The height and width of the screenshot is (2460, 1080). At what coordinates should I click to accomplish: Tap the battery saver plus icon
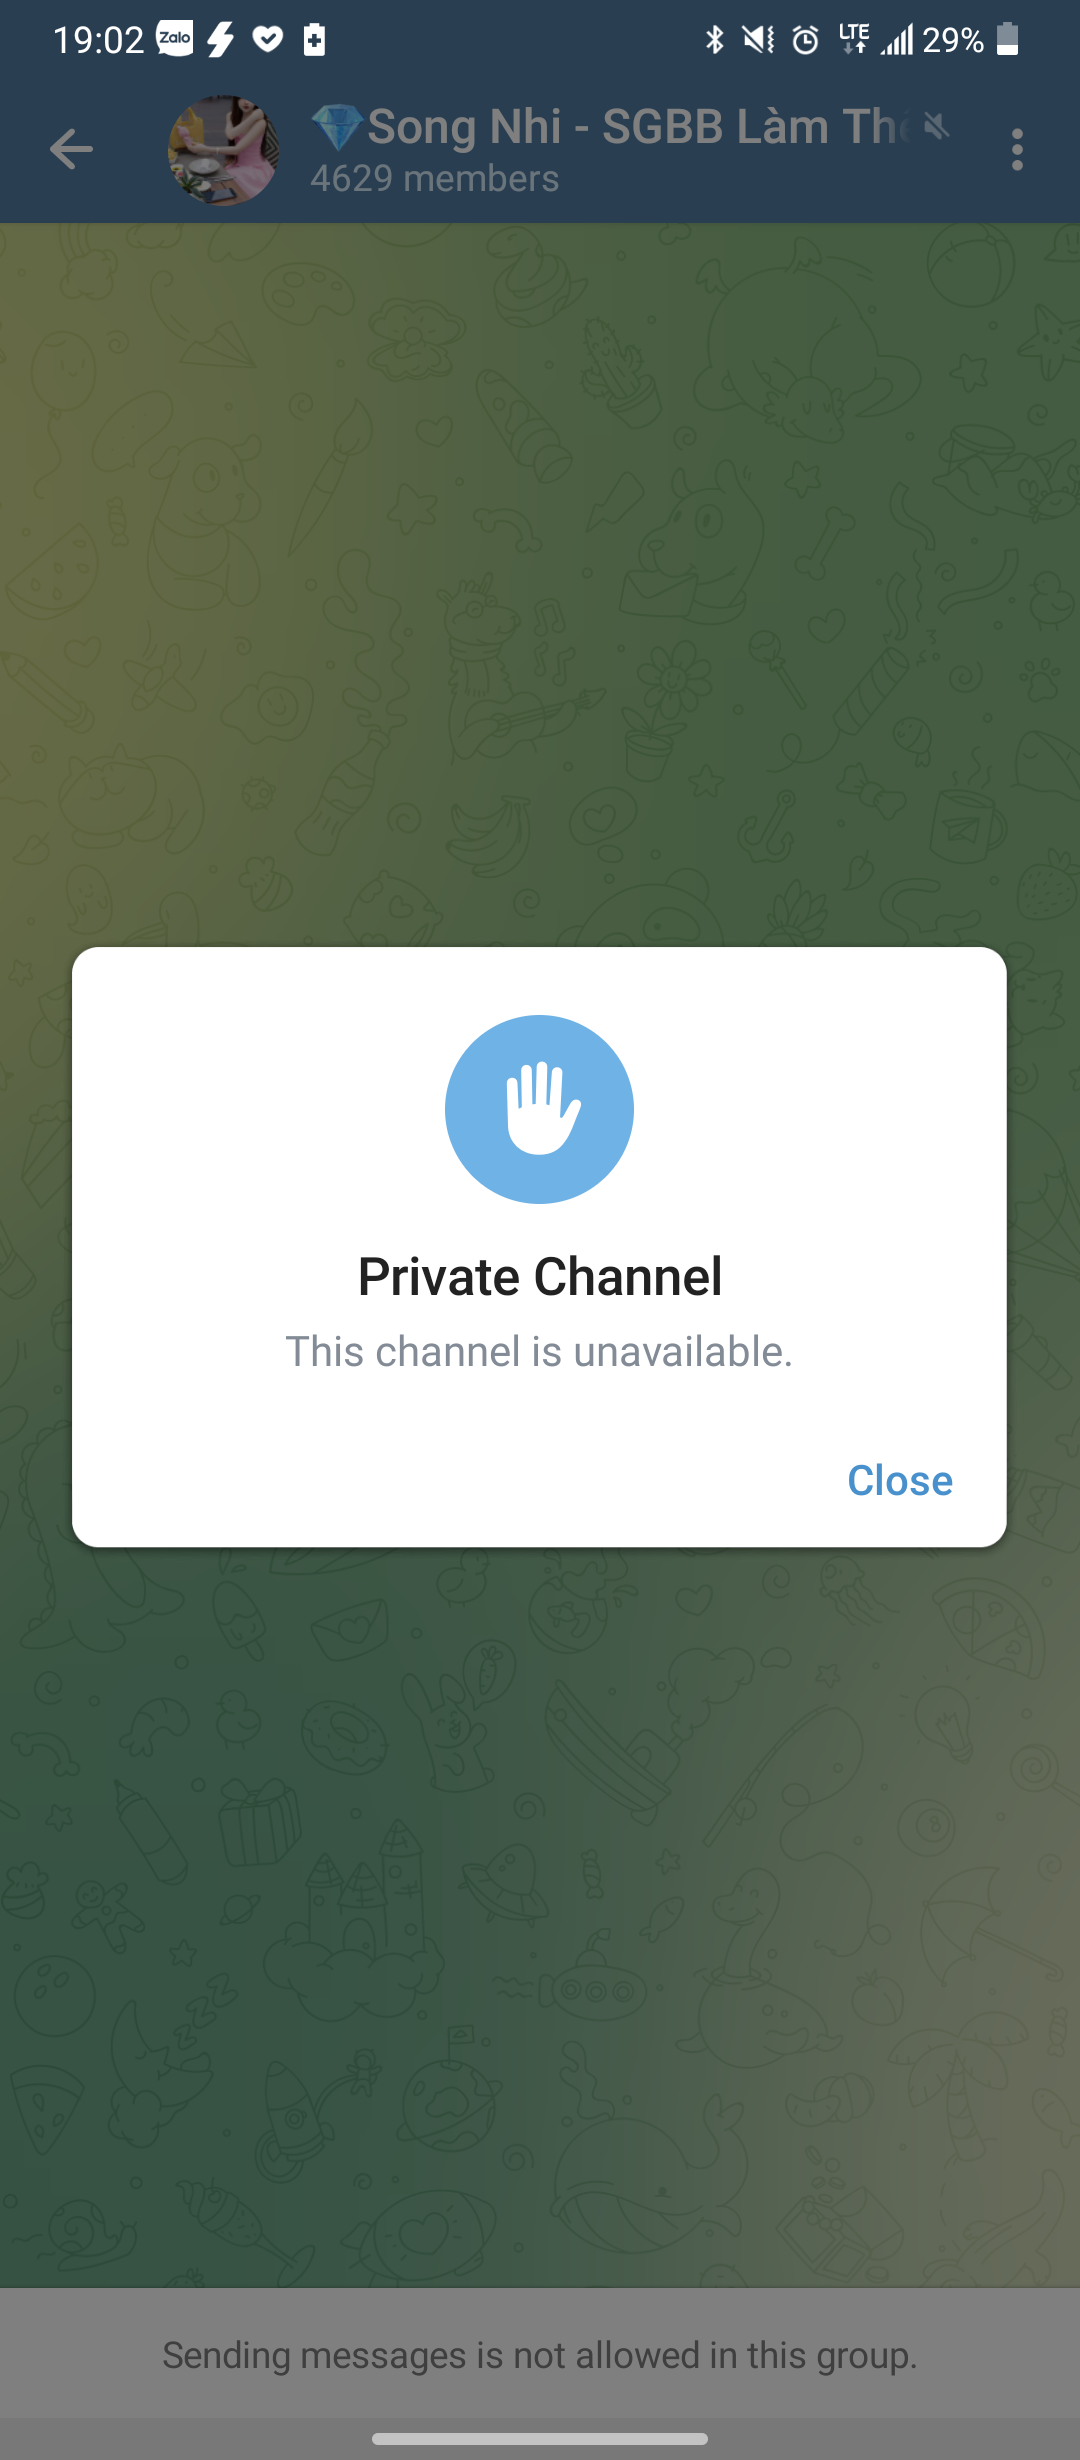(x=314, y=40)
